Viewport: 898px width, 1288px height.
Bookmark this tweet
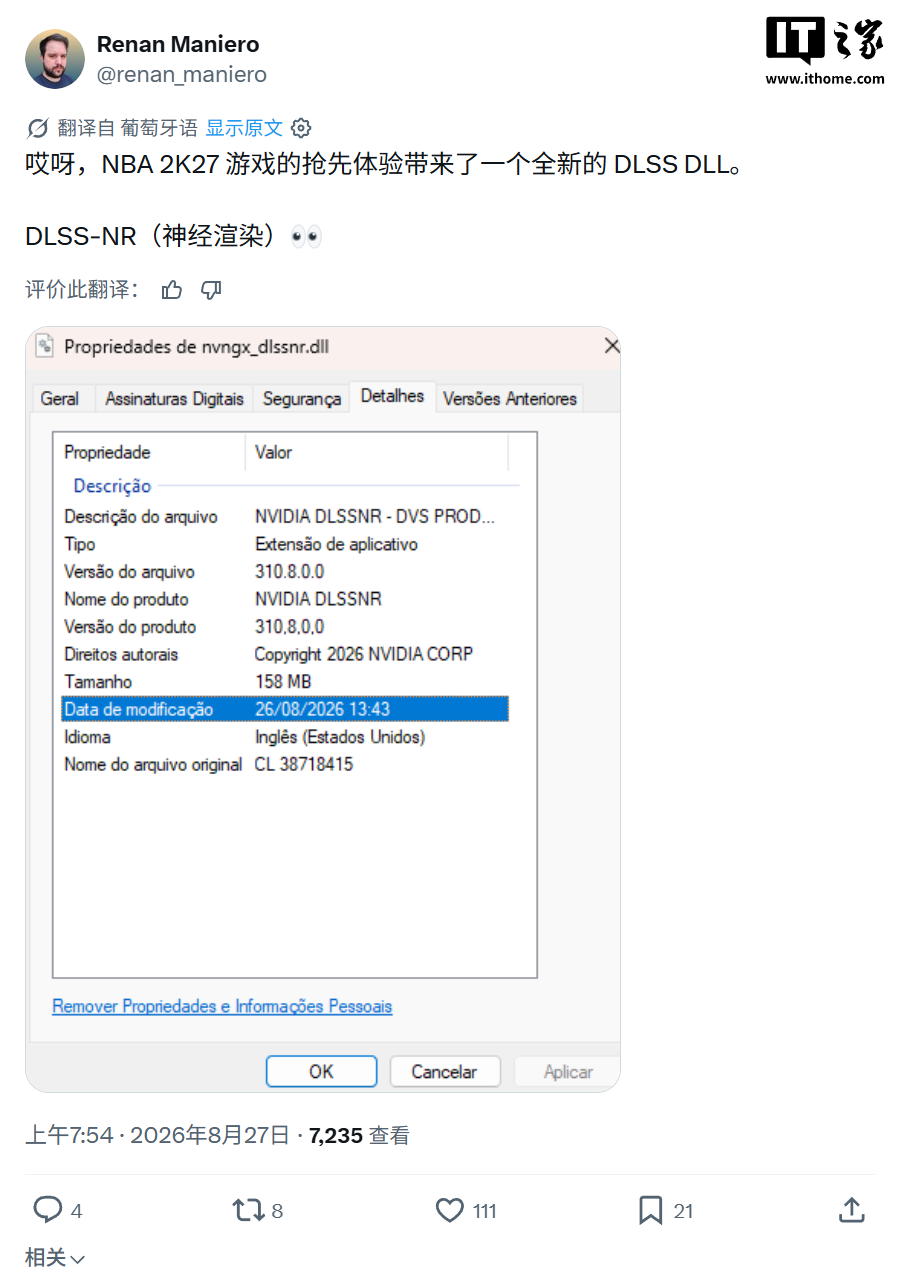651,1210
